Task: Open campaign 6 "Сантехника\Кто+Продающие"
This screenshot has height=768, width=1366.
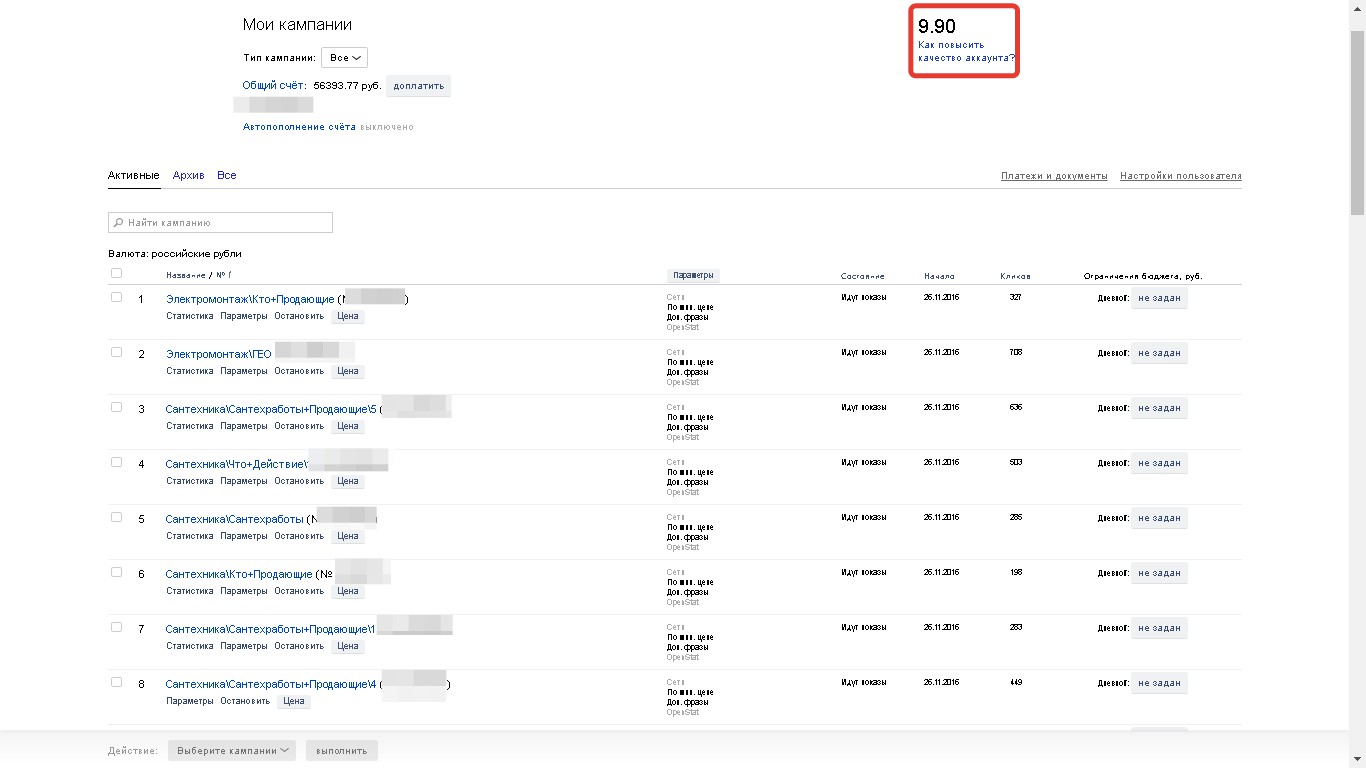Action: point(239,575)
